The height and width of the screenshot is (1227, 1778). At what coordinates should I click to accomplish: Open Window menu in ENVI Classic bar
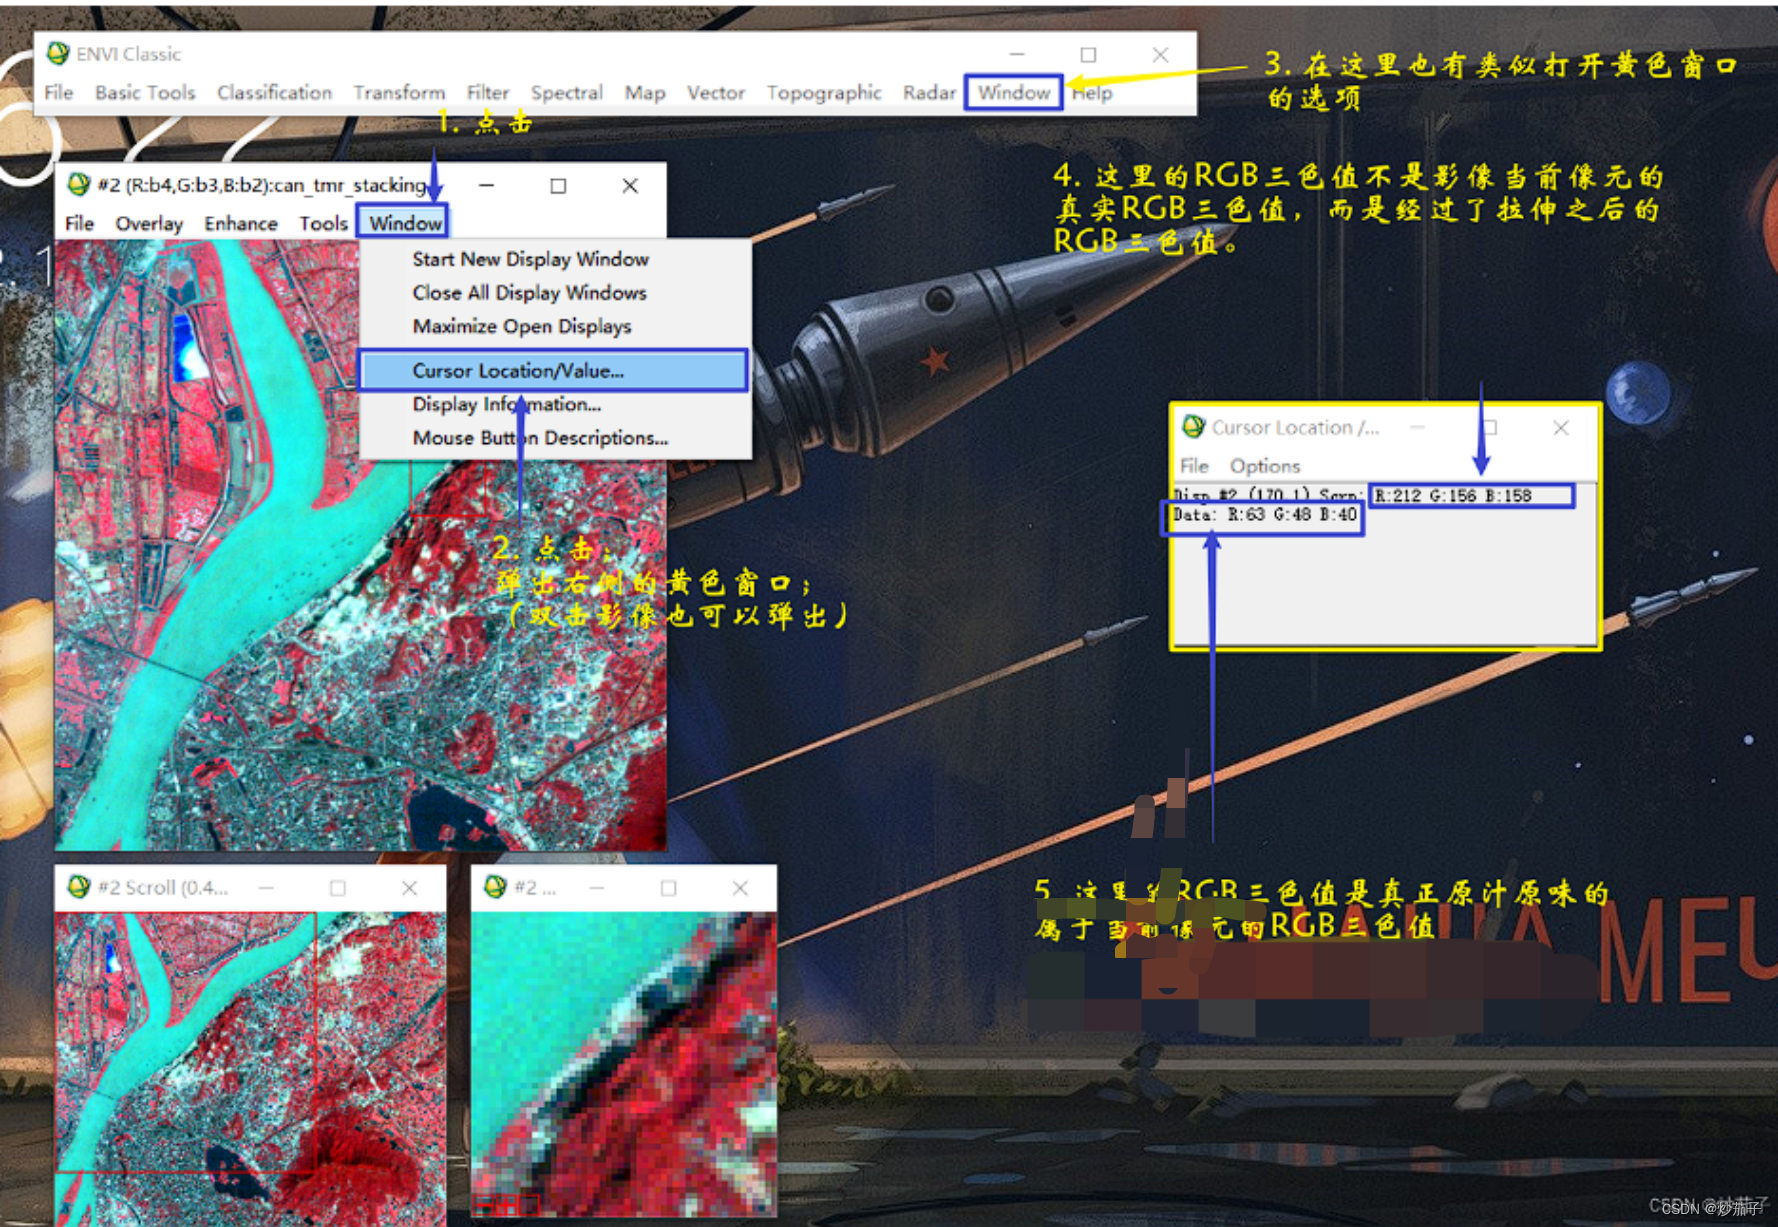[x=1014, y=92]
